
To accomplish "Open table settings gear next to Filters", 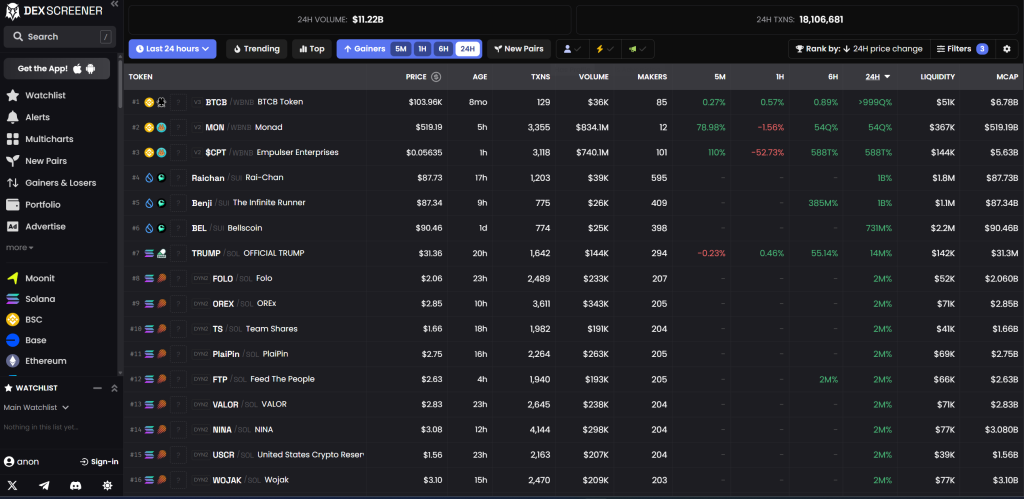I will tap(1007, 48).
